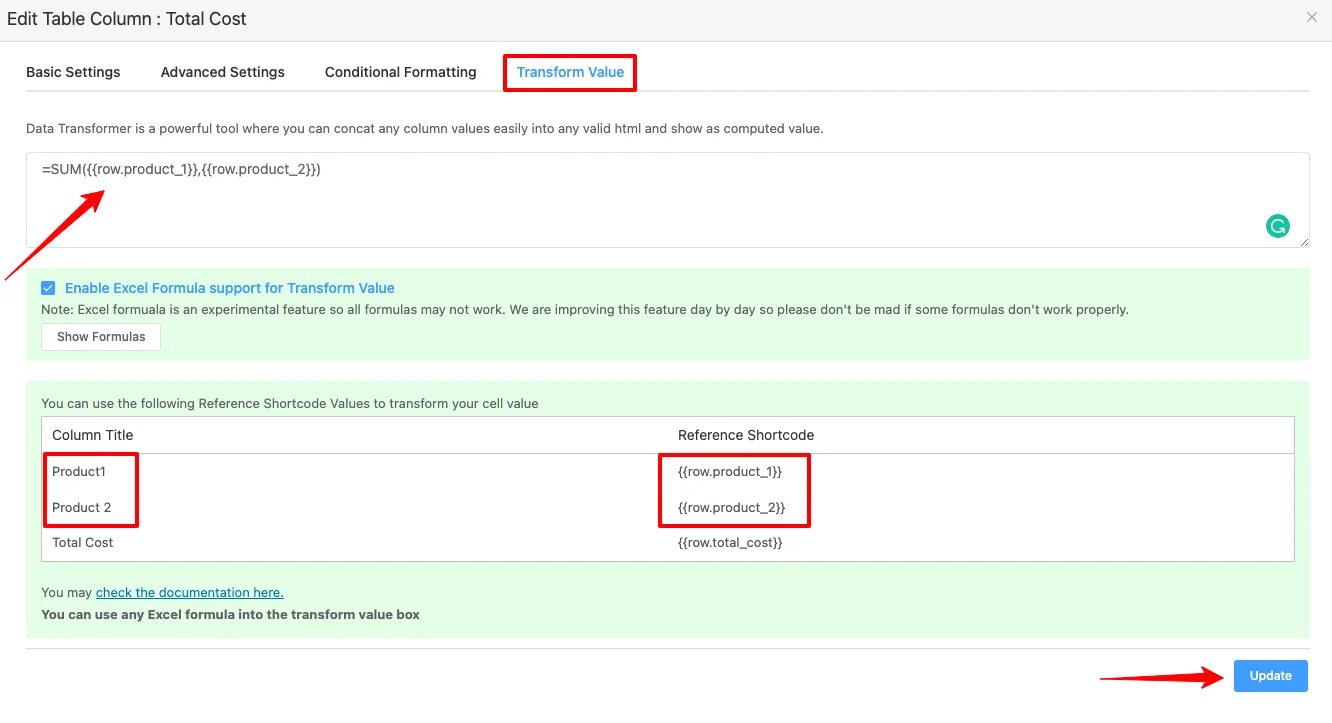Grab the textarea resize handle corner
This screenshot has width=1332, height=723.
(x=1303, y=242)
